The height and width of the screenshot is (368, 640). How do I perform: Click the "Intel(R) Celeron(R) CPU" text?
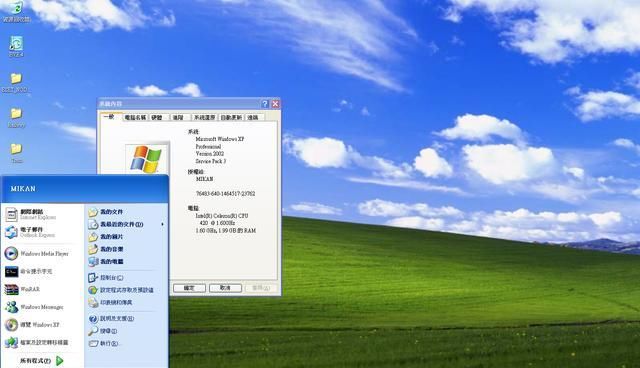222,216
